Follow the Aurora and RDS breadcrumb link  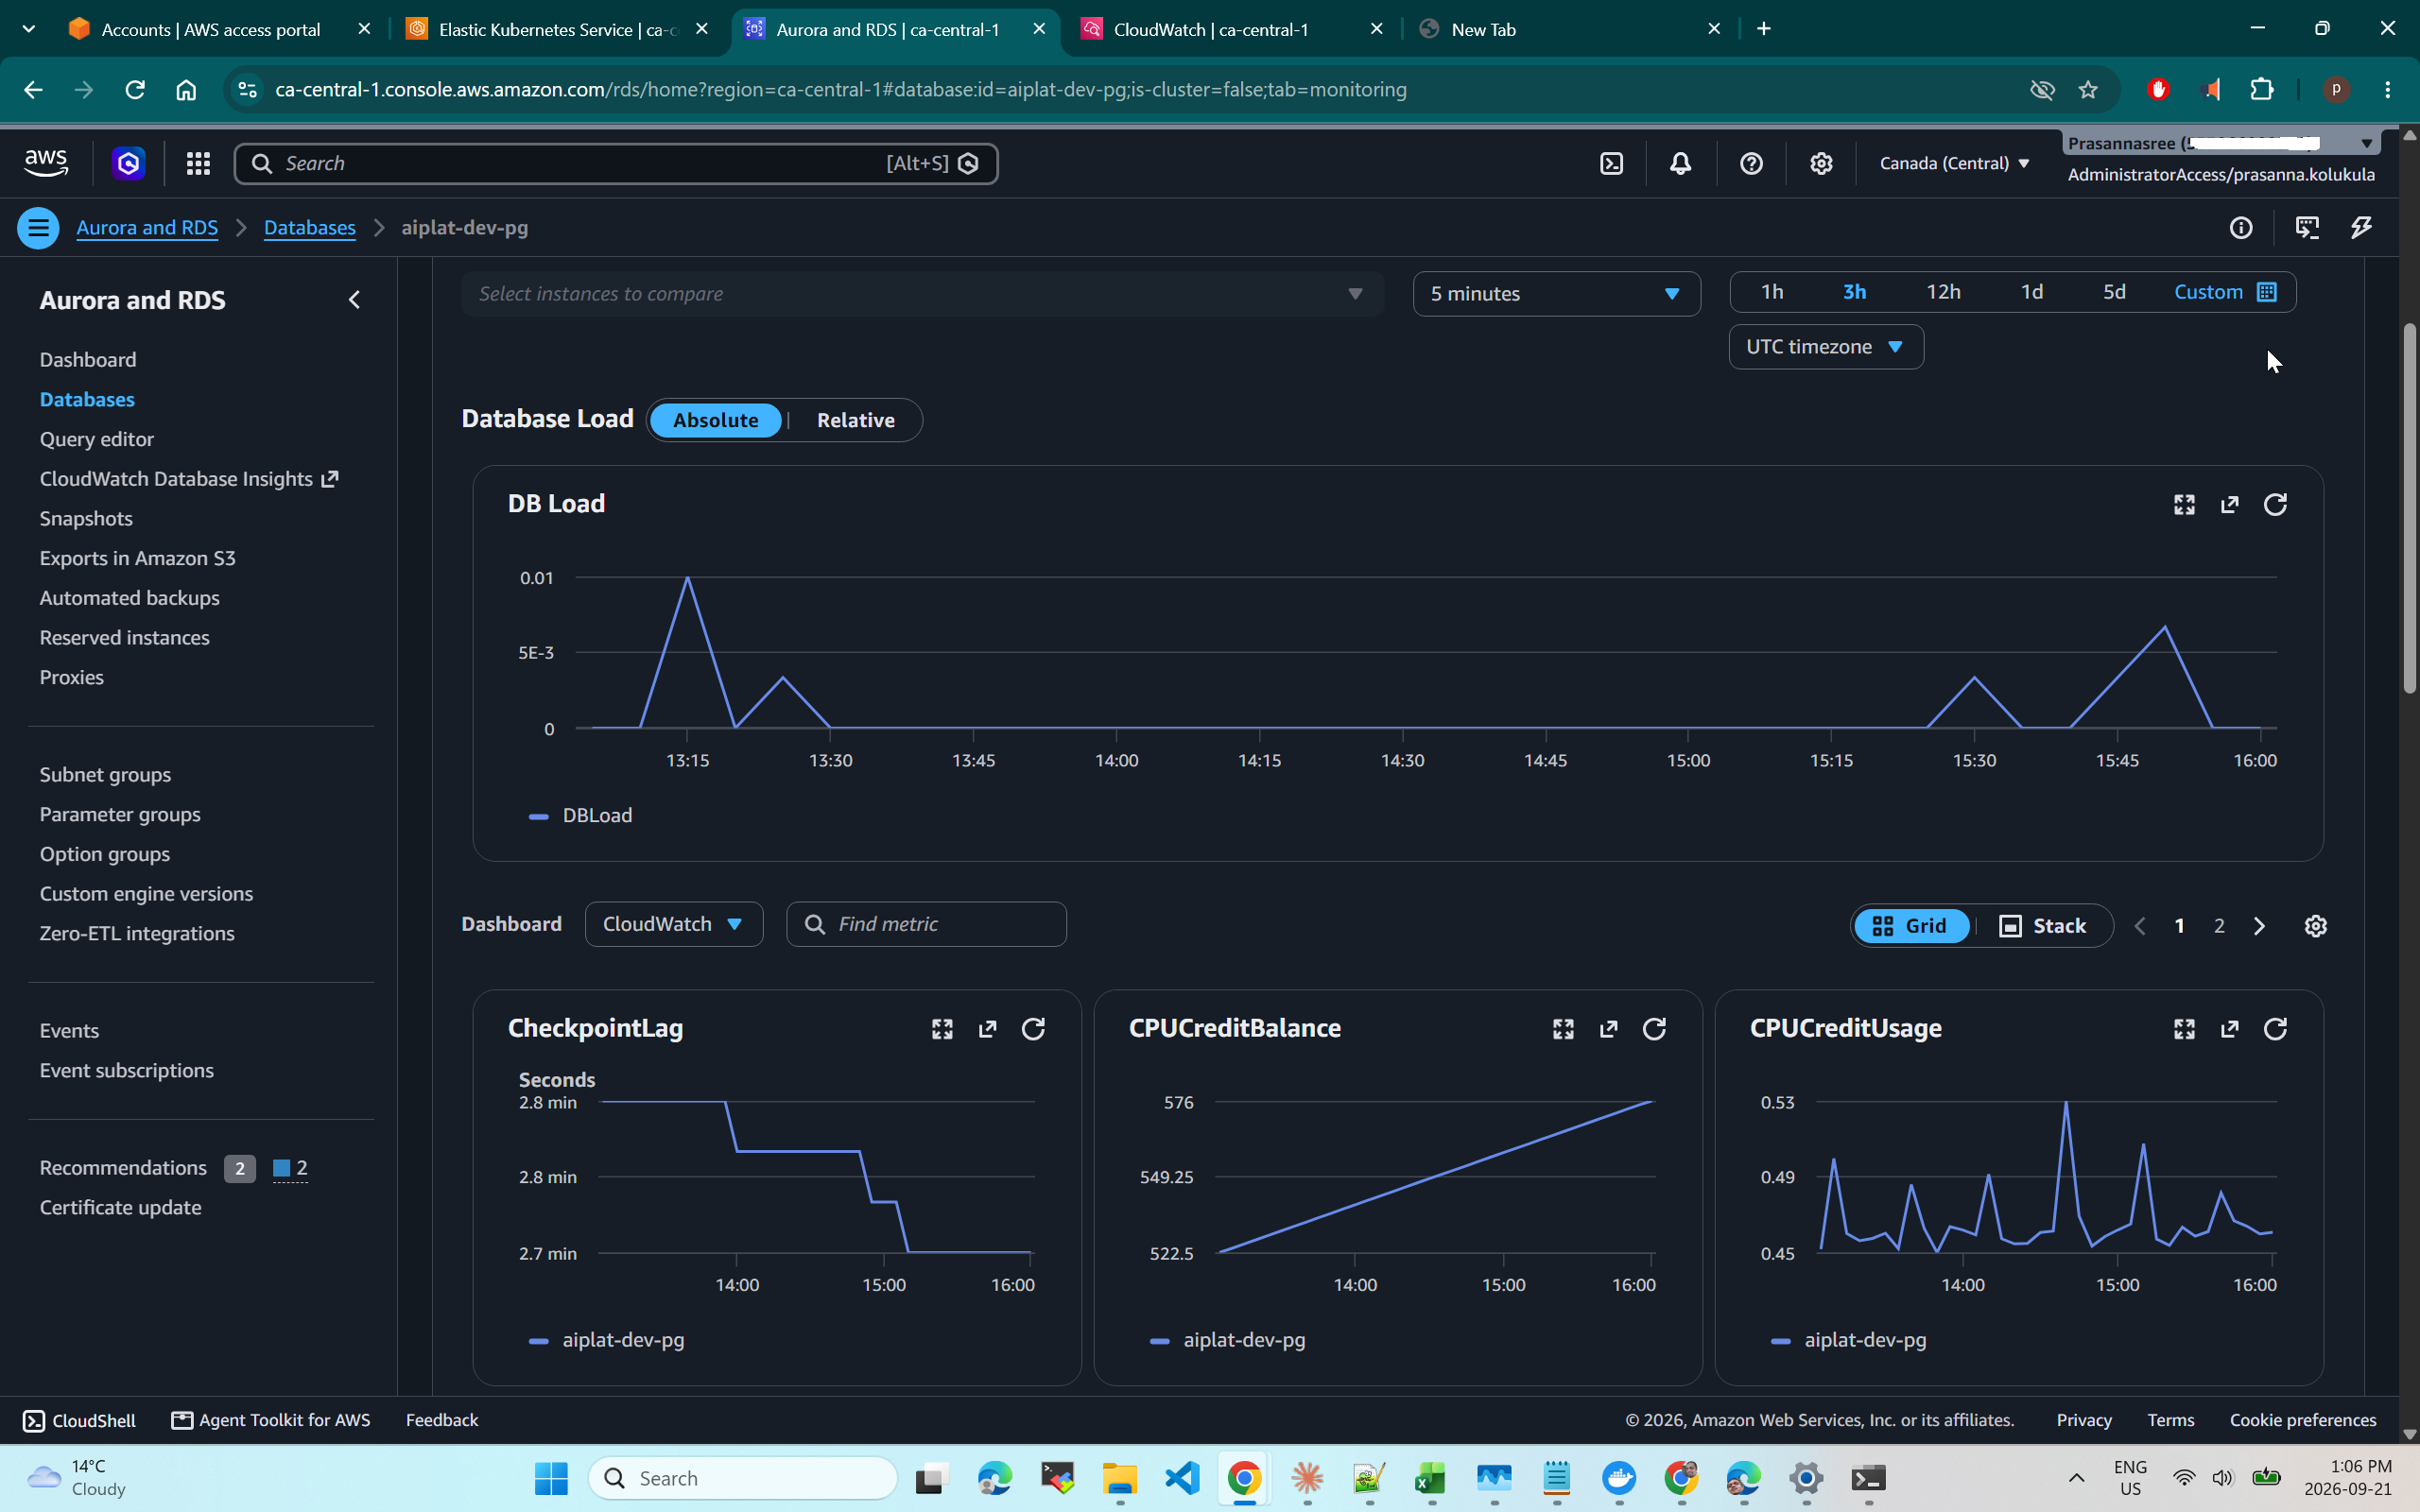click(x=147, y=228)
